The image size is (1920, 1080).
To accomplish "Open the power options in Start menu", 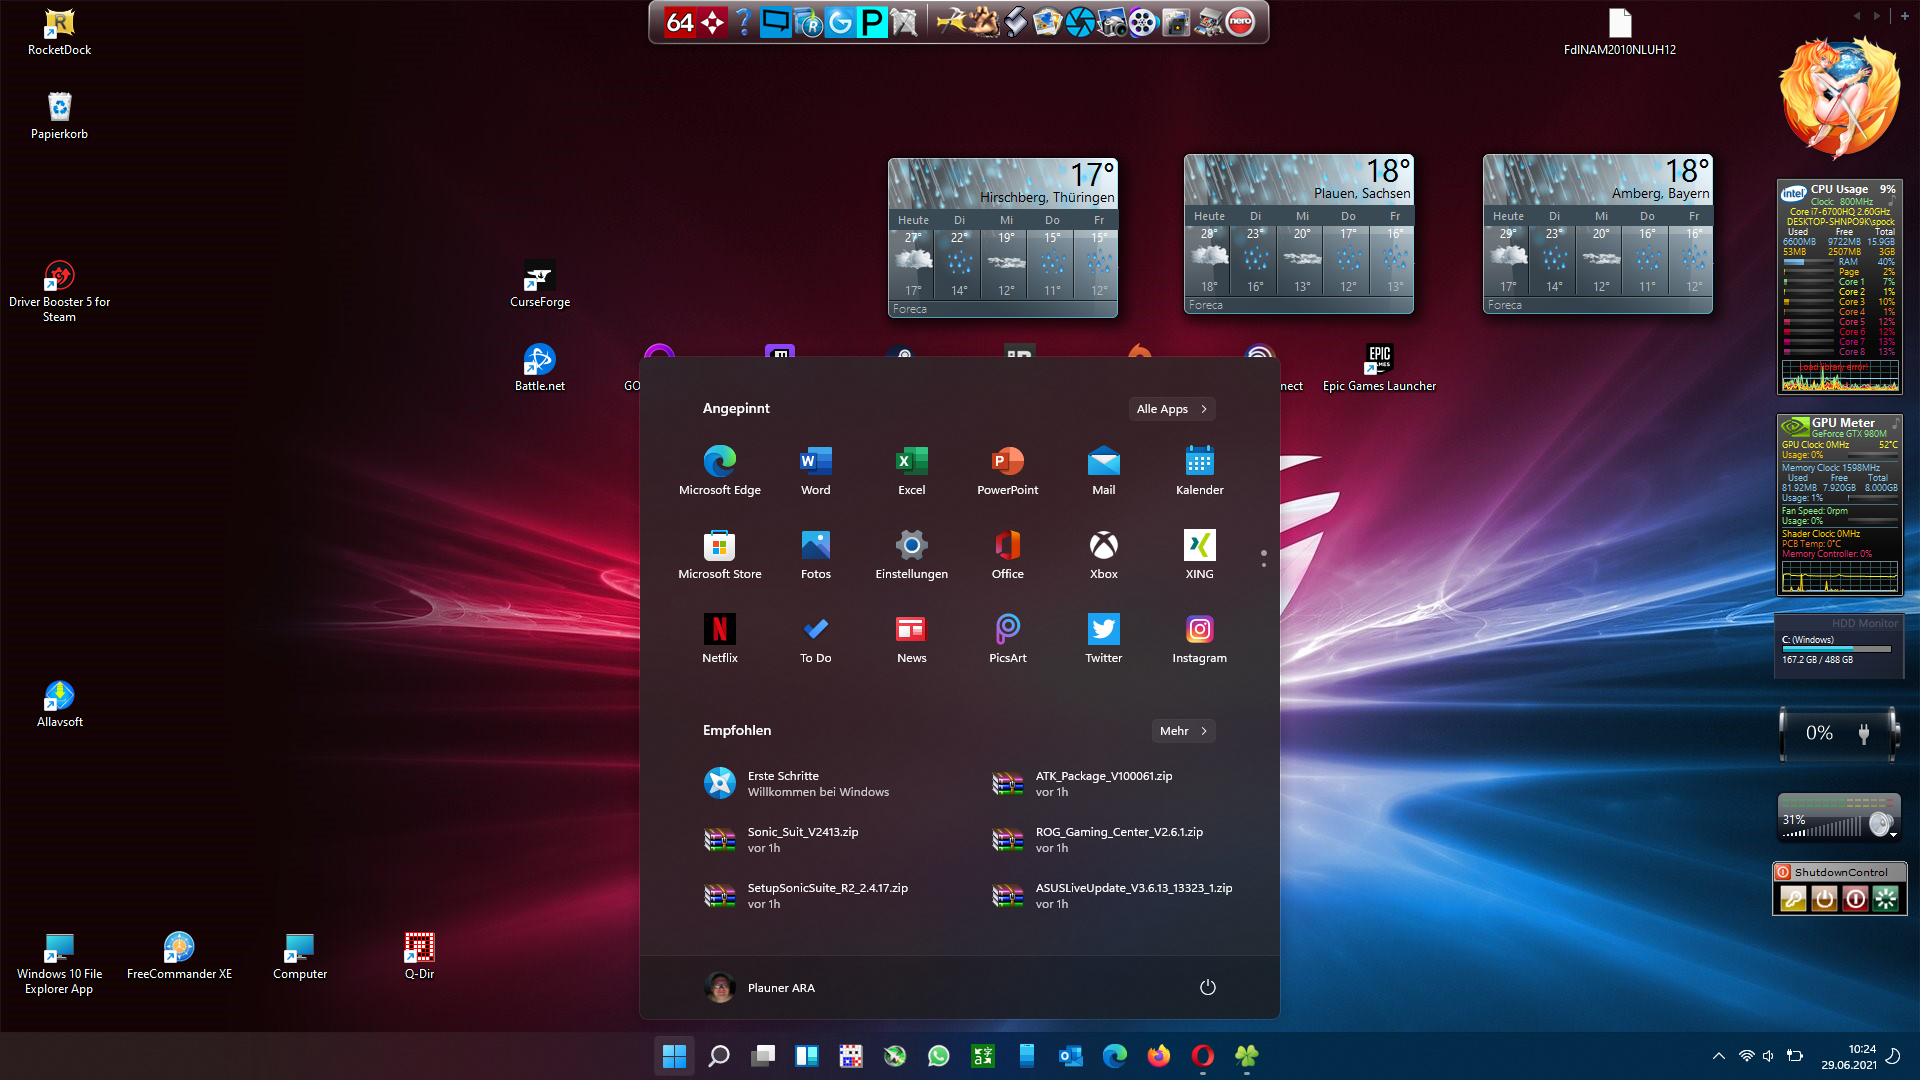I will coord(1207,987).
